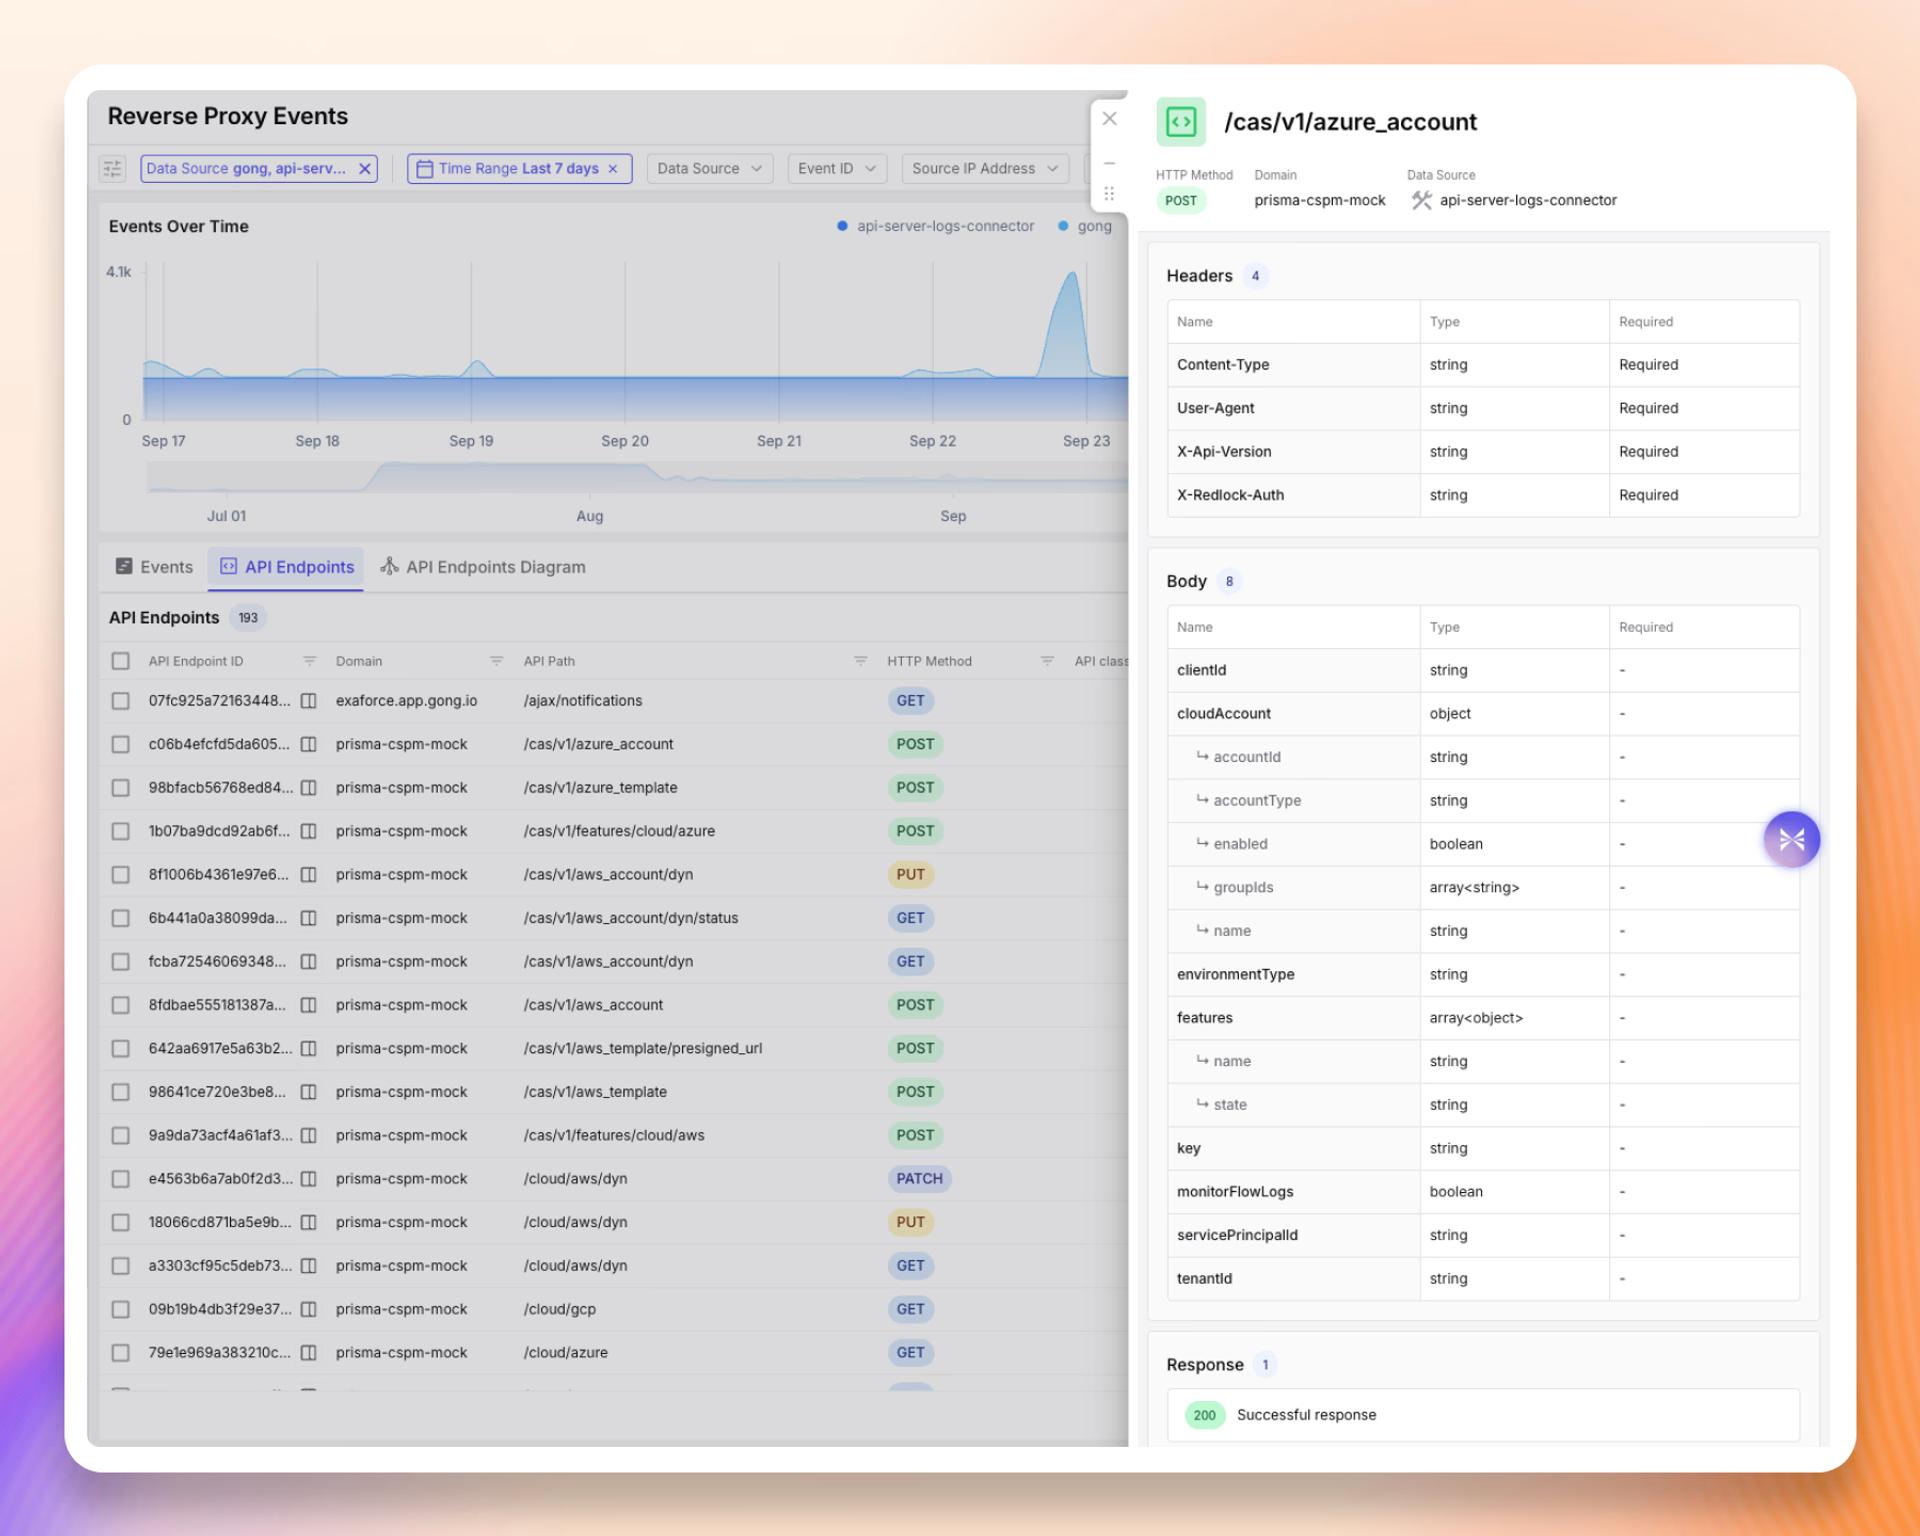Click the cloudAccount body field row

(1483, 714)
